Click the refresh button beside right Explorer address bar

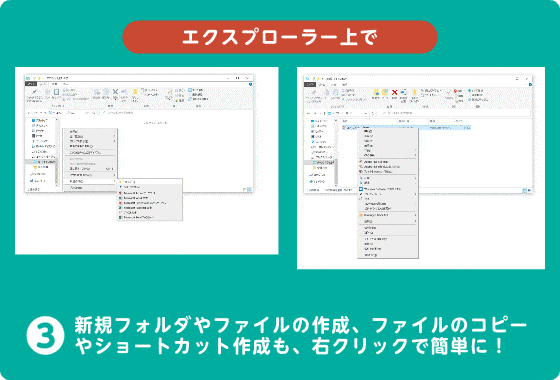click(372, 113)
